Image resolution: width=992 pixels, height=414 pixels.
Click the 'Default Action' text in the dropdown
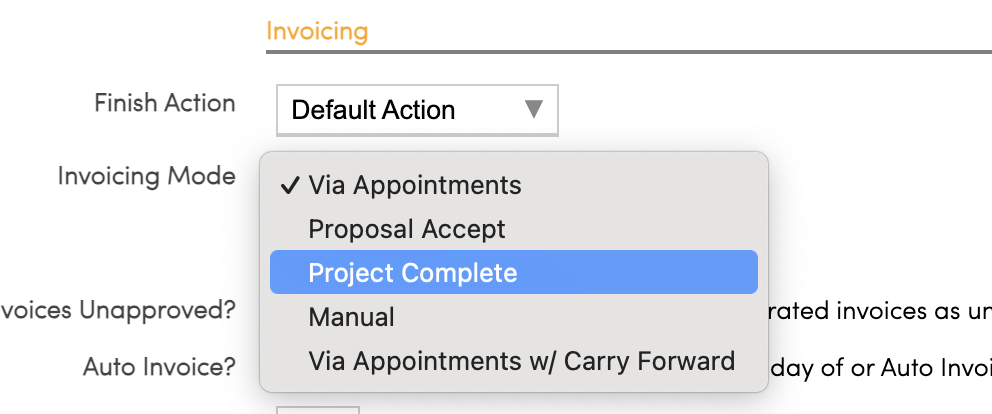373,110
